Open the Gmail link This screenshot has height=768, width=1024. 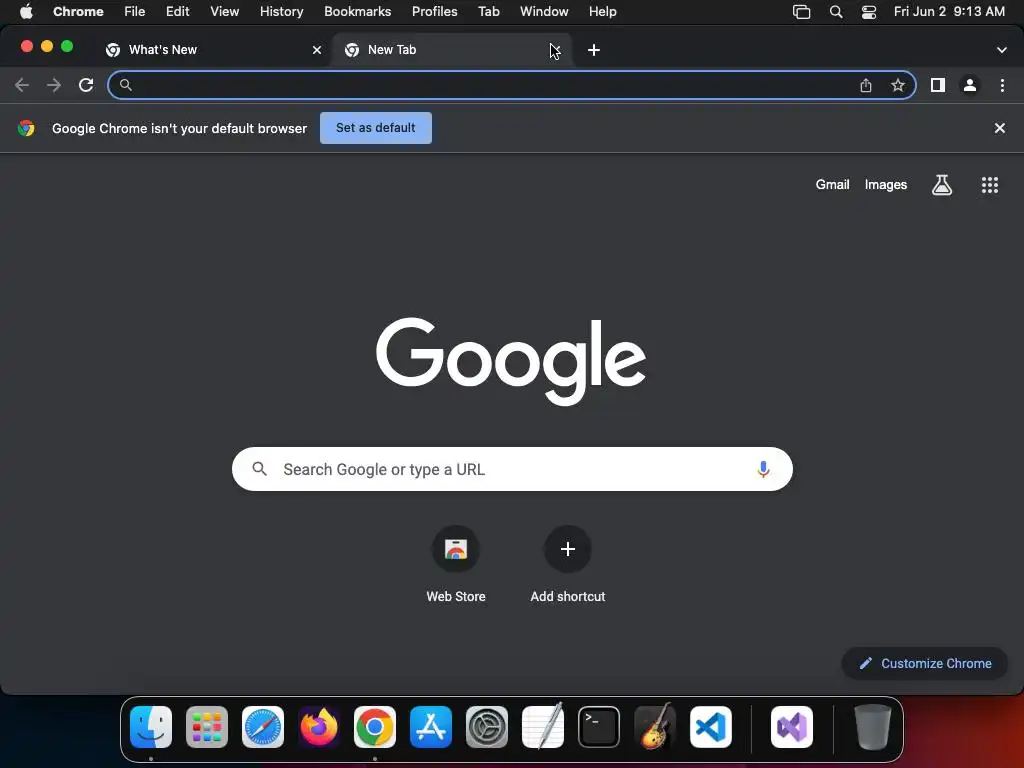[832, 185]
